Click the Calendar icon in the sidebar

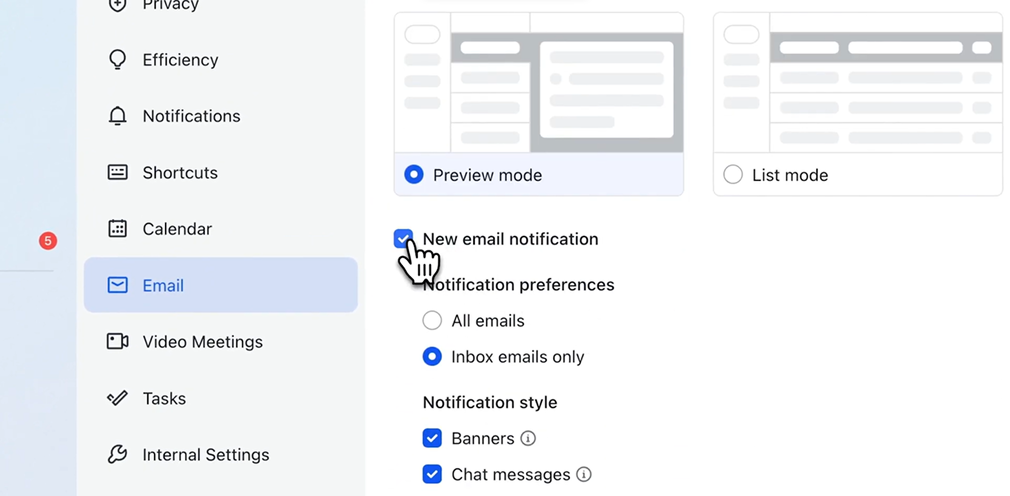[117, 229]
